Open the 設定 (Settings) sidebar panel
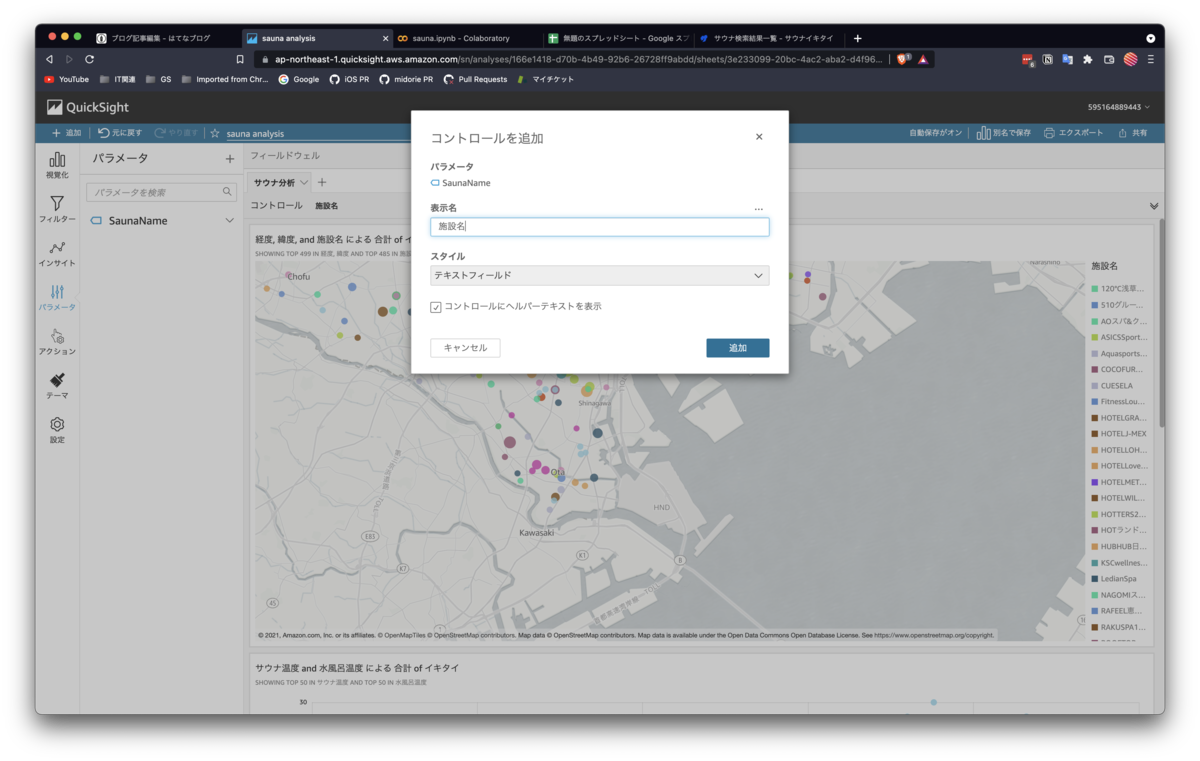Screen dimensions: 1200x761 pos(57,430)
